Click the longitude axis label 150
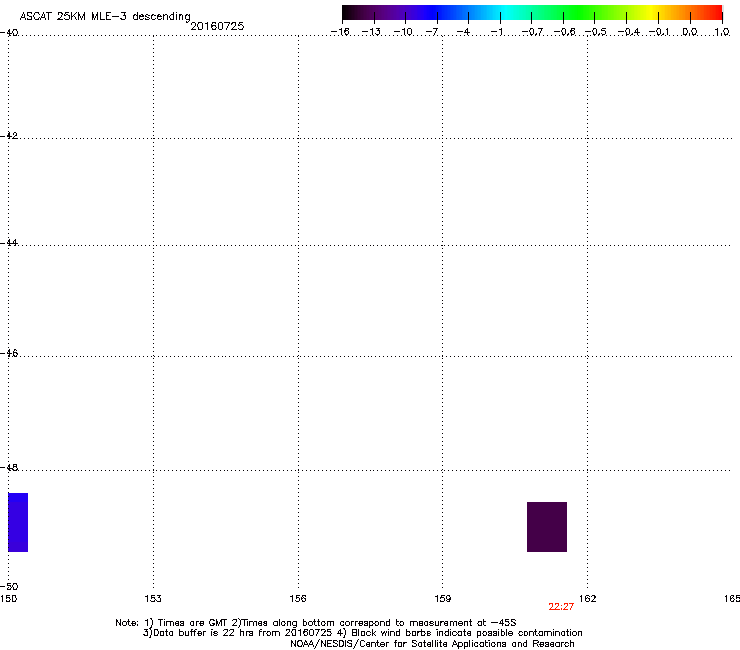The height and width of the screenshot is (650, 740). pyautogui.click(x=8, y=599)
